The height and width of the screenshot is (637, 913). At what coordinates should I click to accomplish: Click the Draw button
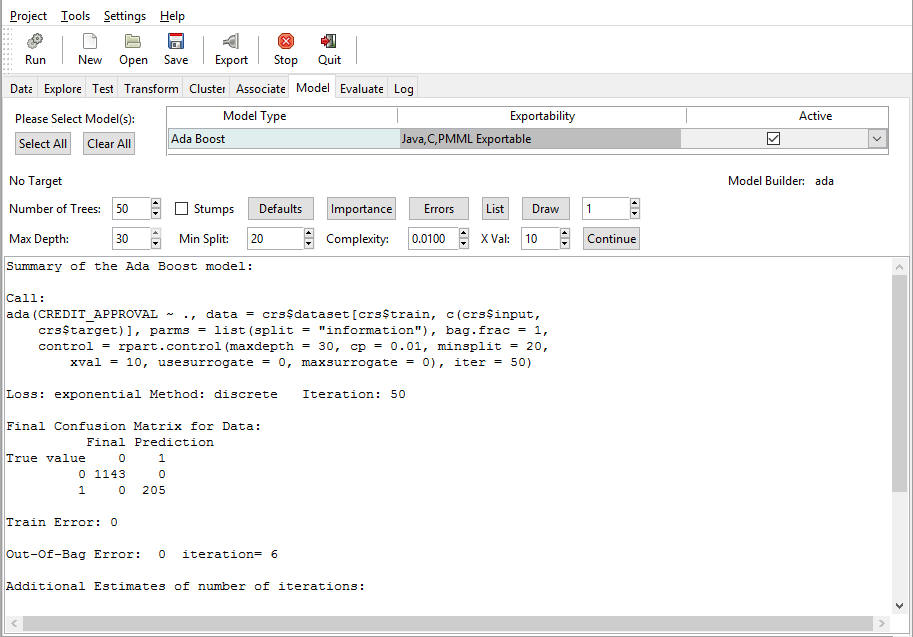point(545,208)
